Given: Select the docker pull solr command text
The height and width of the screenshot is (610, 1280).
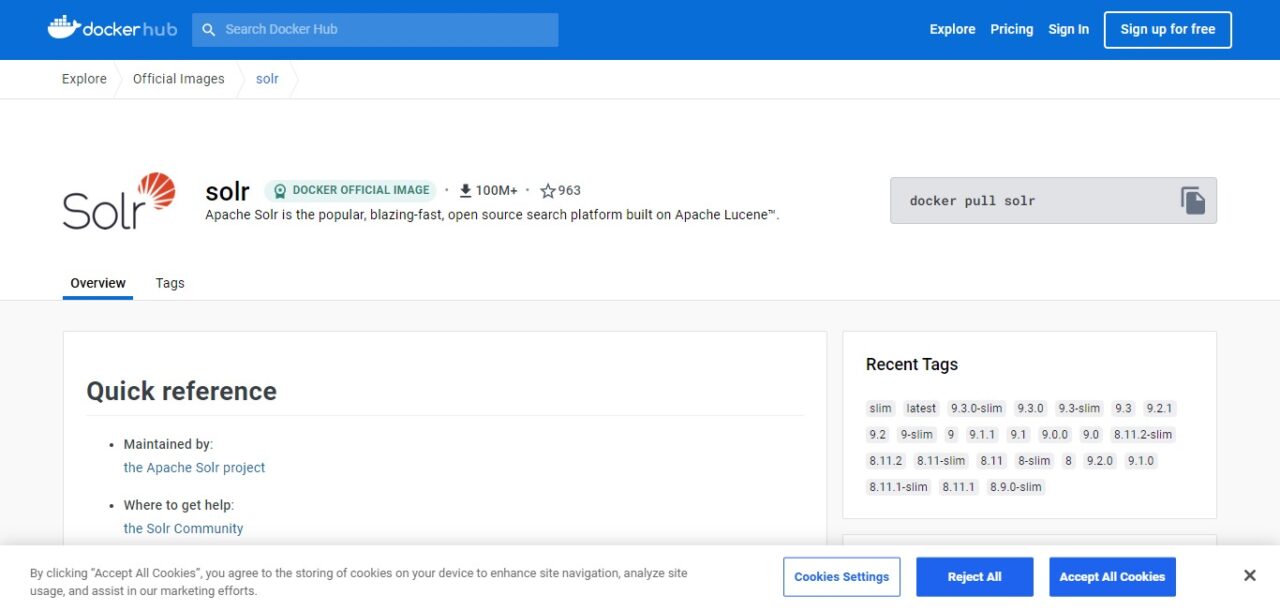Looking at the screenshot, I should click(972, 201).
